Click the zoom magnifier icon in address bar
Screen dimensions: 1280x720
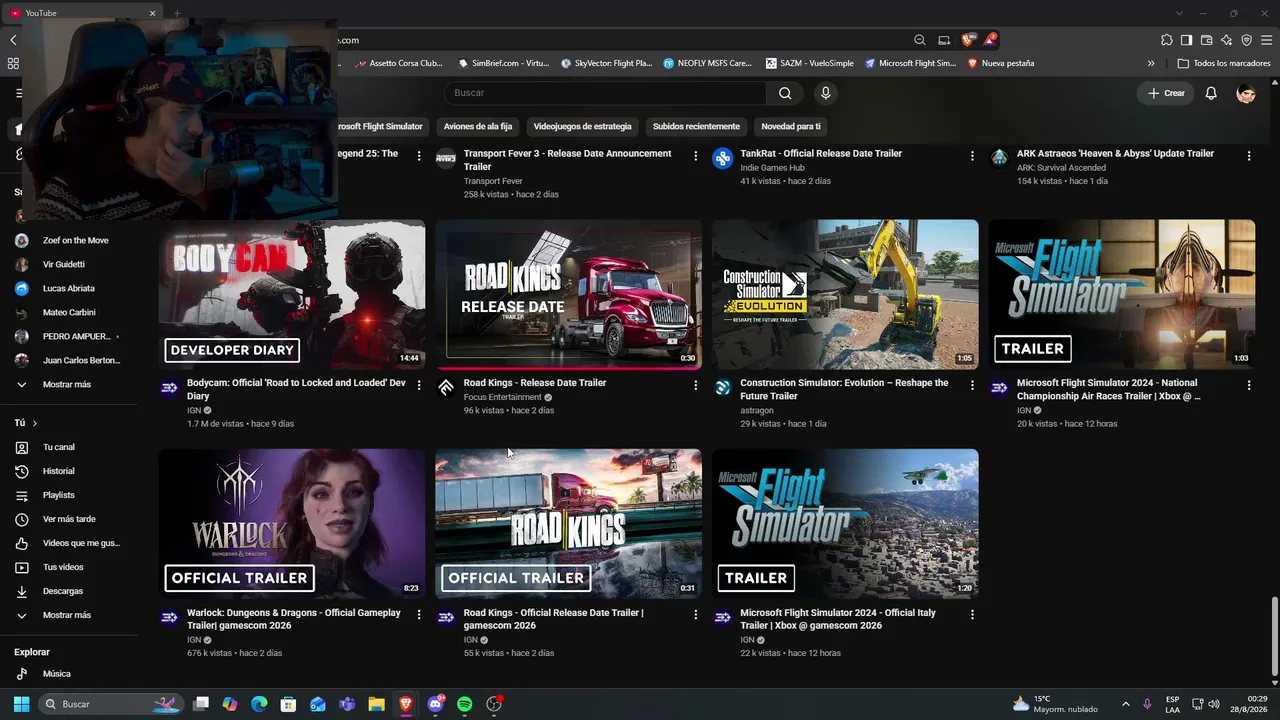pyautogui.click(x=920, y=40)
